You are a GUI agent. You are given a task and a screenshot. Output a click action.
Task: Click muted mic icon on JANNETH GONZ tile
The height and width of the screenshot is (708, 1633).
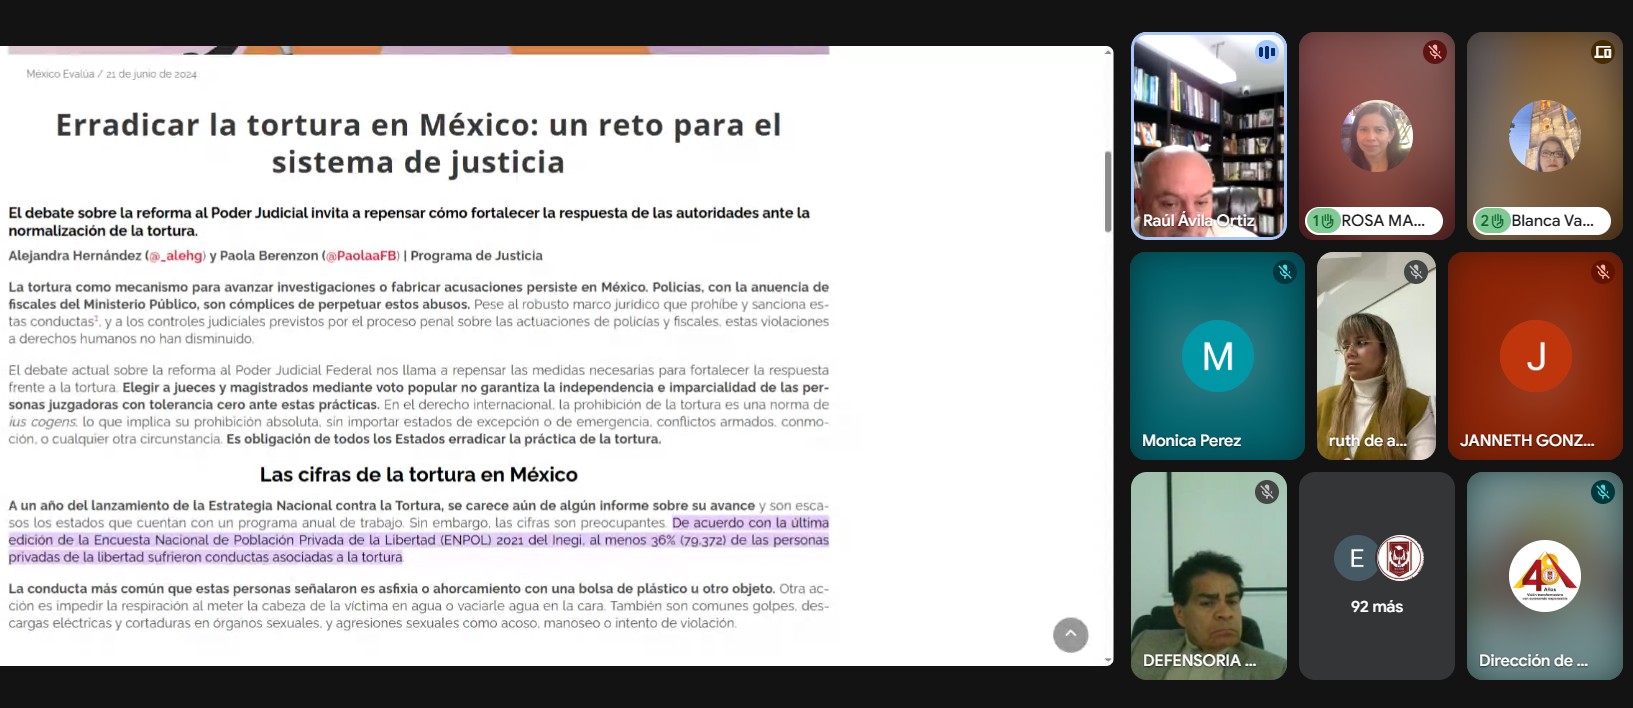point(1602,272)
